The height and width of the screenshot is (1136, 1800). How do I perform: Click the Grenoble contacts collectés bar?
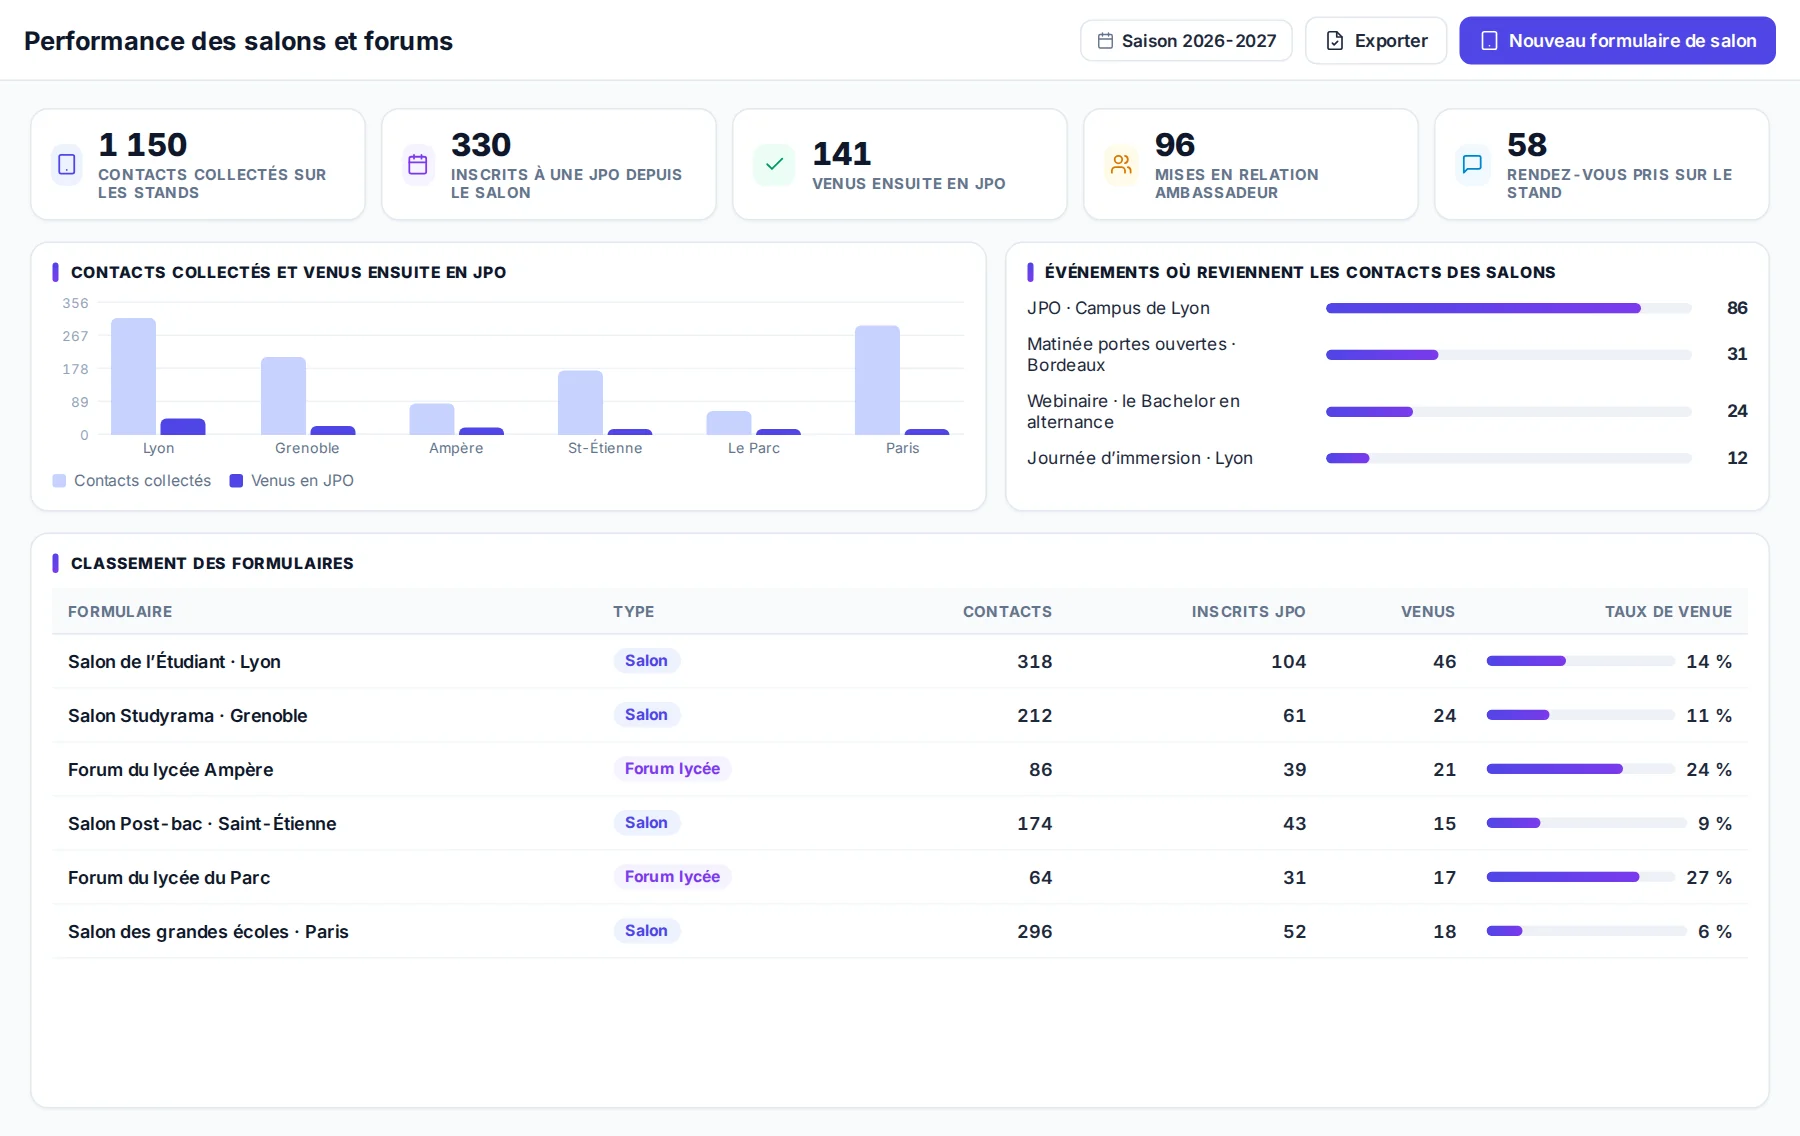click(x=283, y=396)
